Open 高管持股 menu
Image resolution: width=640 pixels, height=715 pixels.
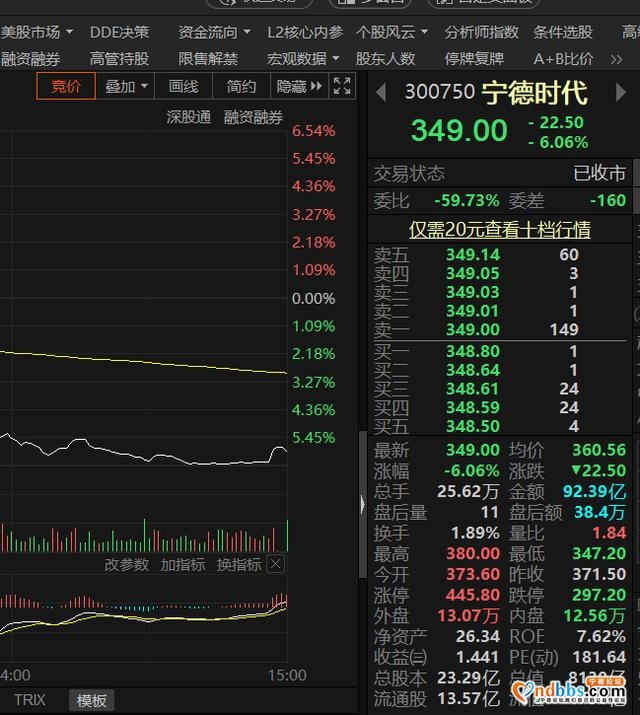point(119,59)
